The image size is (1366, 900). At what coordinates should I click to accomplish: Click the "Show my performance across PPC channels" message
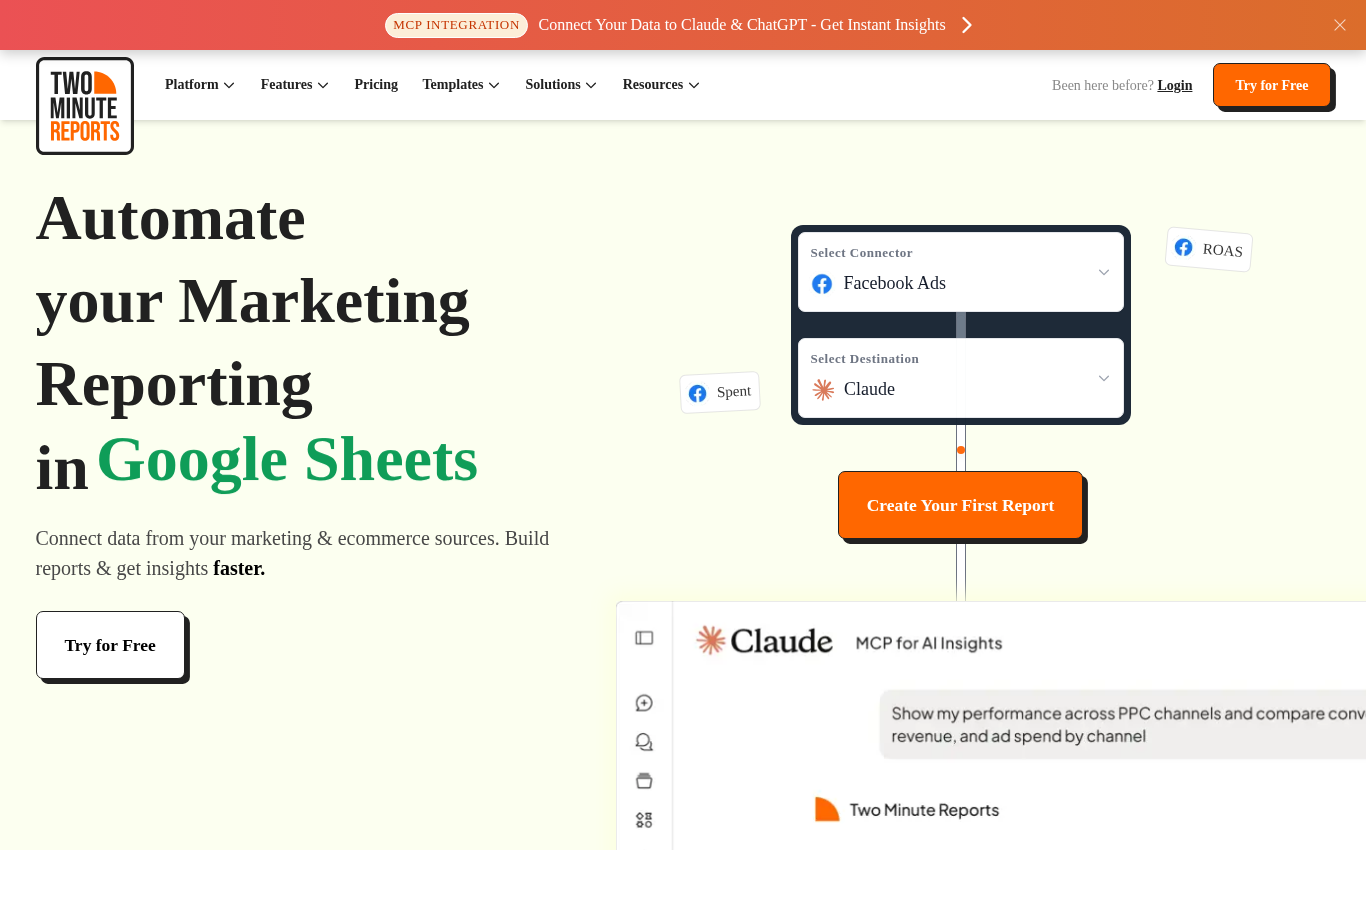1124,724
